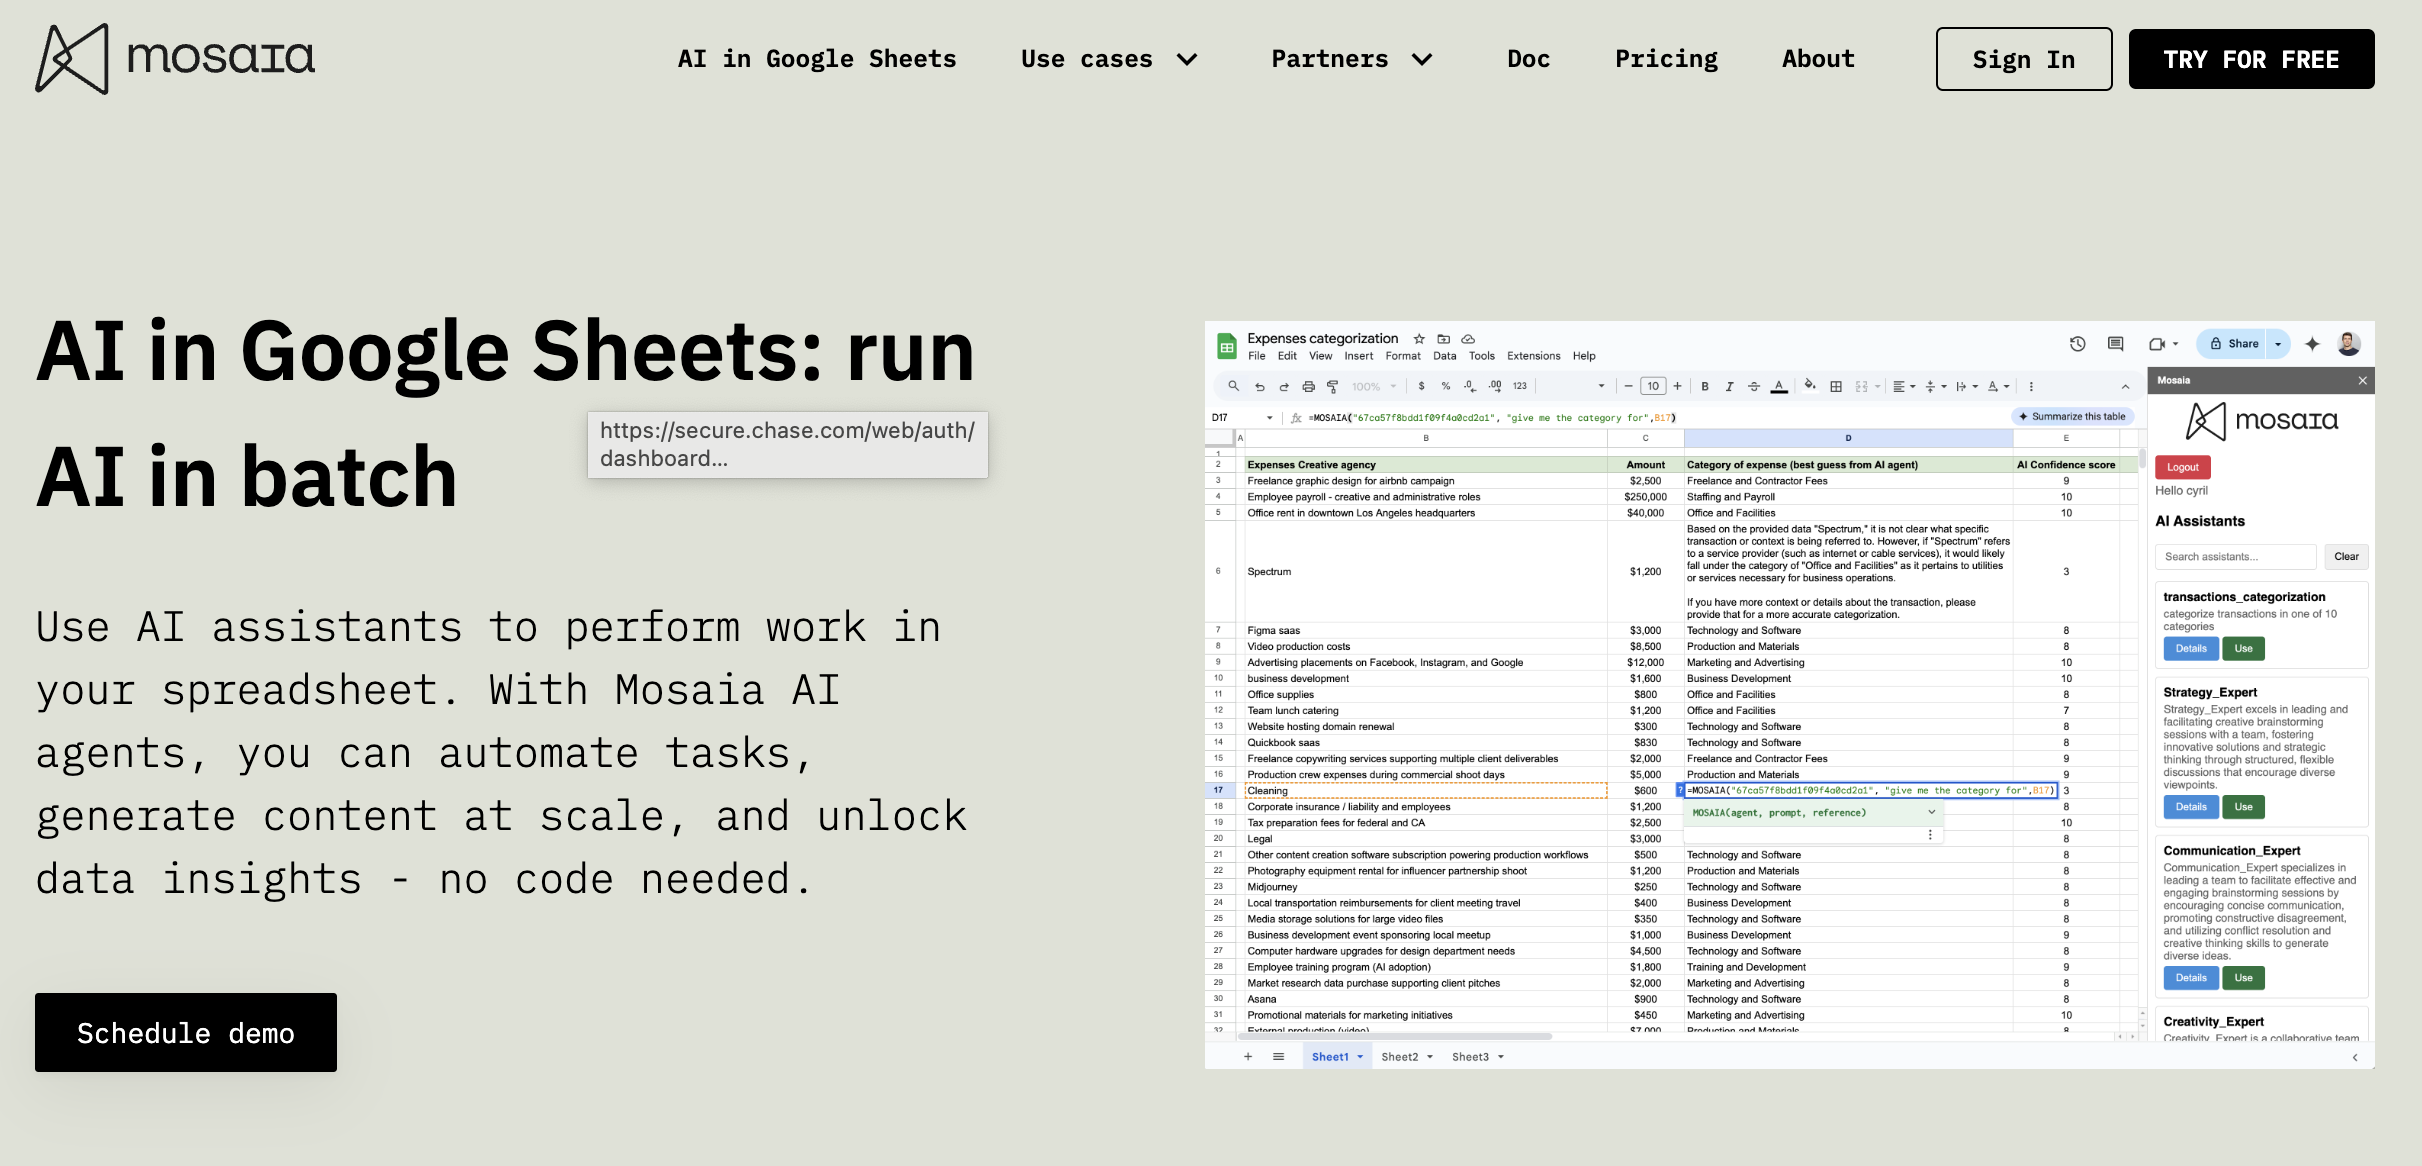This screenshot has height=1166, width=2422.
Task: Toggle strikethrough formatting in the toolbar
Action: coord(1754,387)
